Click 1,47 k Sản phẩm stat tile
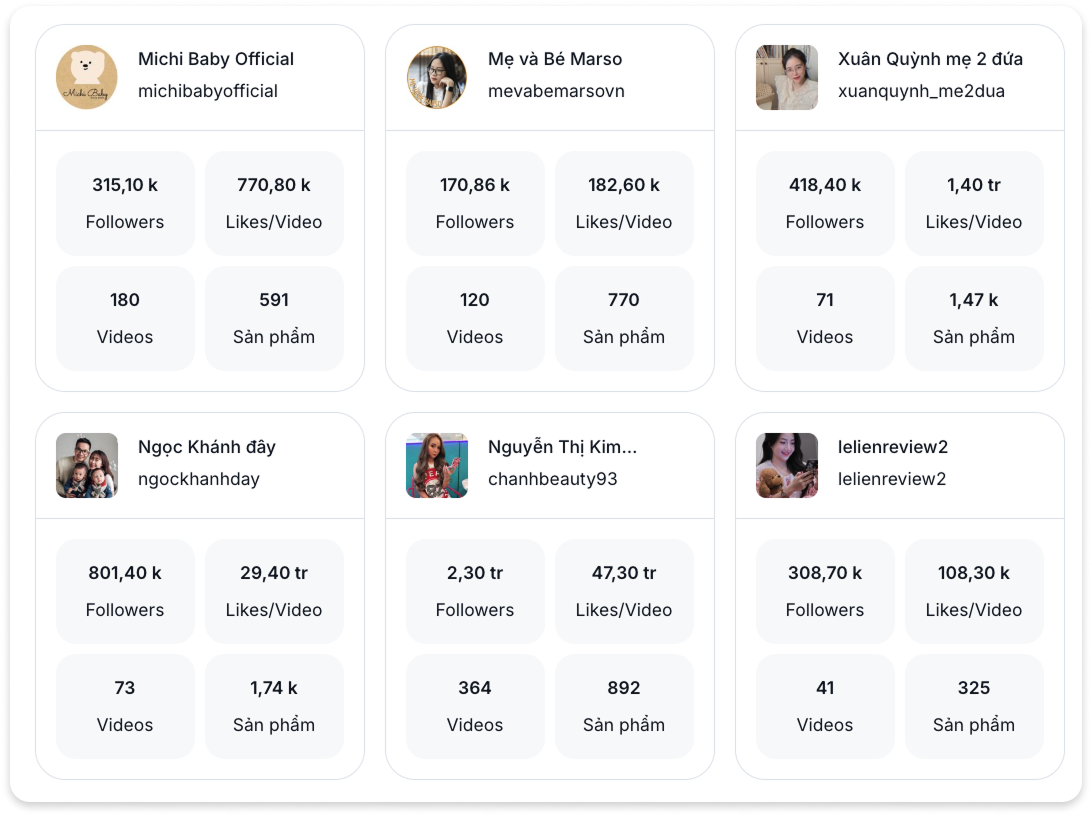The width and height of the screenshot is (1092, 816). (974, 318)
